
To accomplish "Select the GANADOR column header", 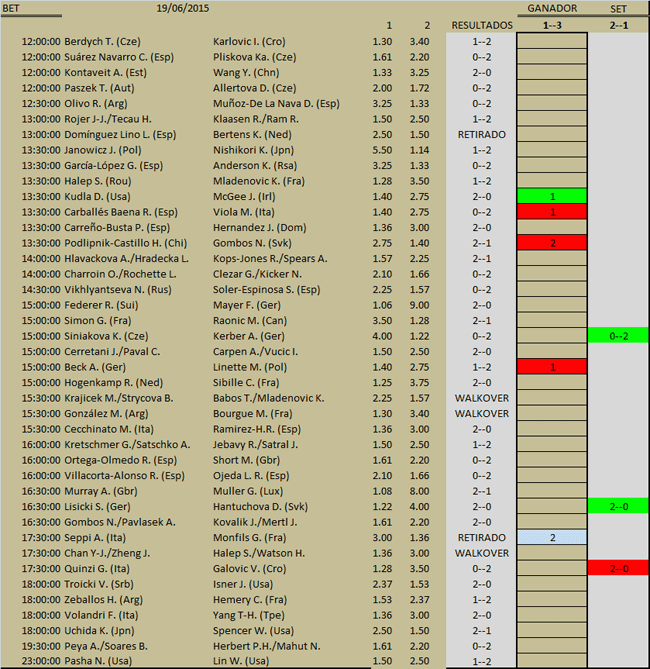I will (552, 9).
